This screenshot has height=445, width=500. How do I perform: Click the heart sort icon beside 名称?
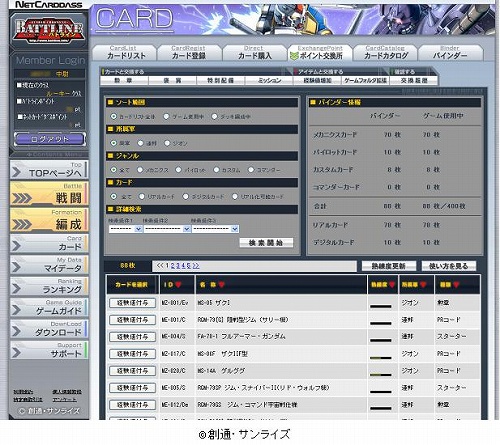tap(221, 285)
